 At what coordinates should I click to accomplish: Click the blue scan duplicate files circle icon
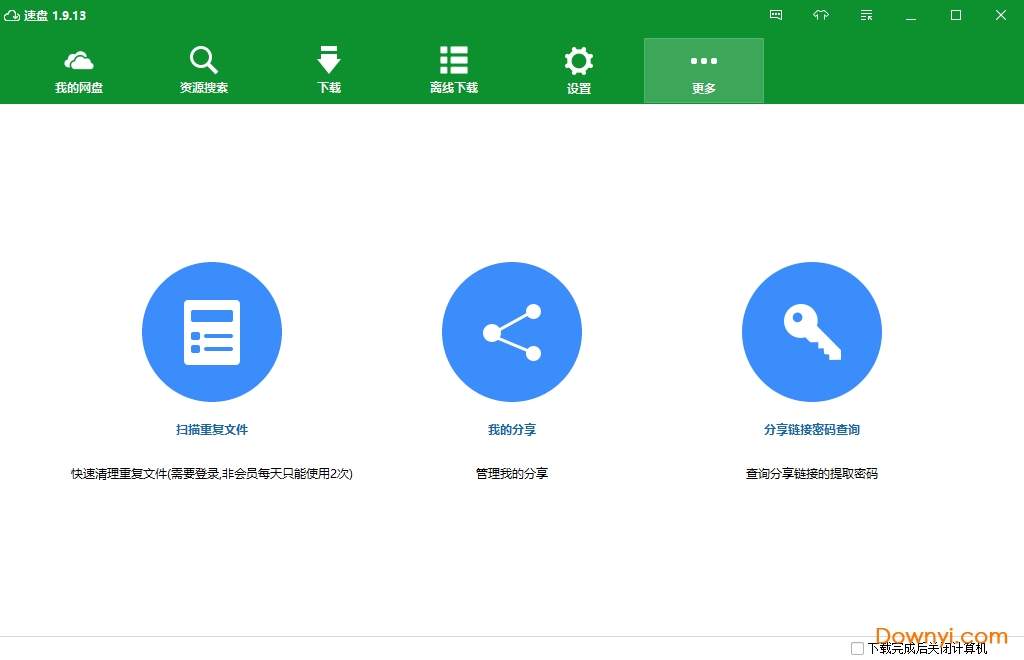coord(212,331)
